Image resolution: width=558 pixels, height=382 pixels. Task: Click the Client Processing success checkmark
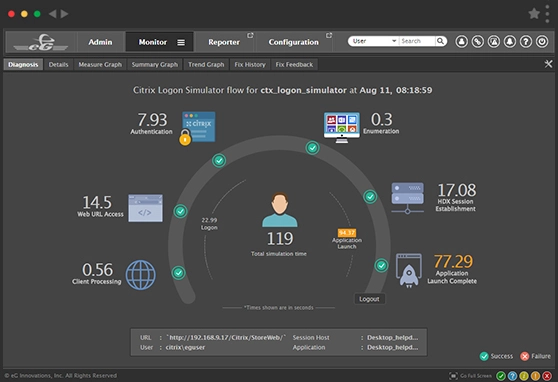tap(178, 273)
